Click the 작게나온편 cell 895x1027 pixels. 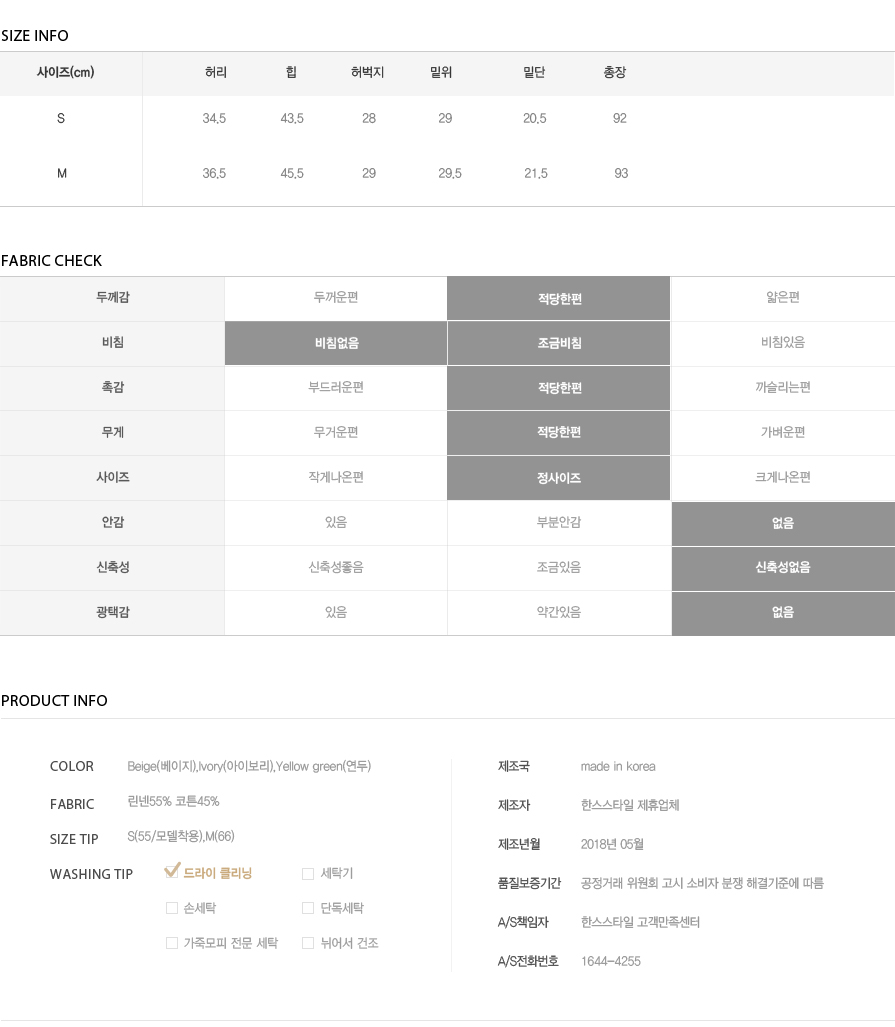(x=336, y=477)
